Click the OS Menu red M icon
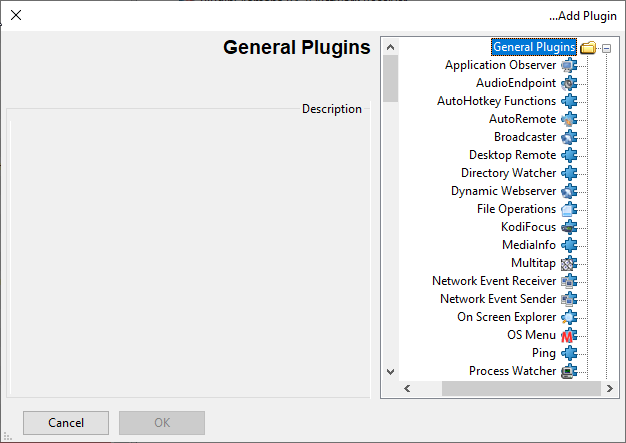The image size is (626, 443). tap(569, 335)
